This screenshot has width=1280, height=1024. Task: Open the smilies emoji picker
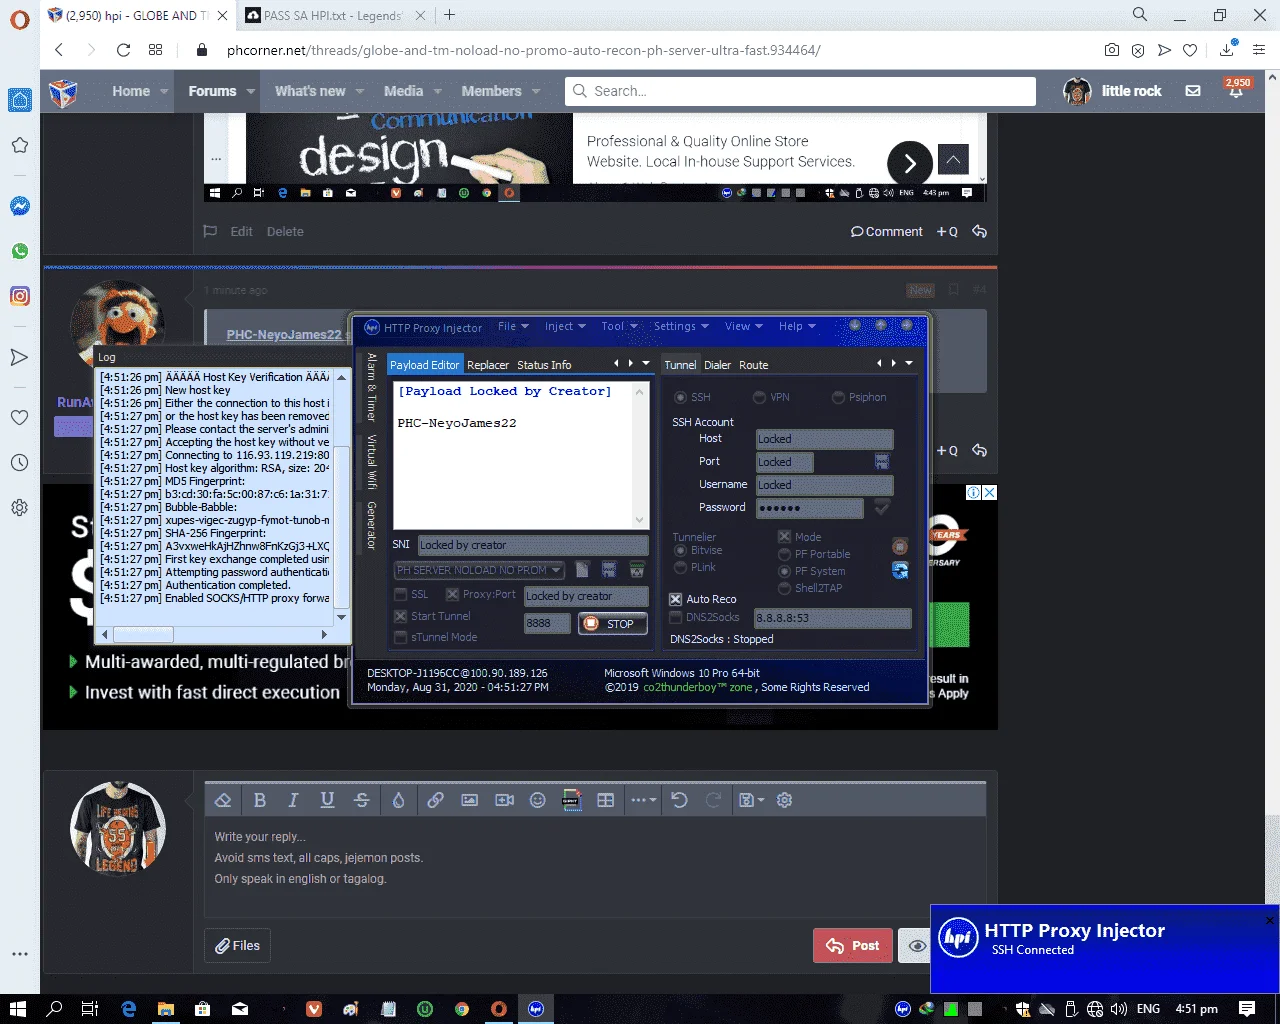[538, 800]
